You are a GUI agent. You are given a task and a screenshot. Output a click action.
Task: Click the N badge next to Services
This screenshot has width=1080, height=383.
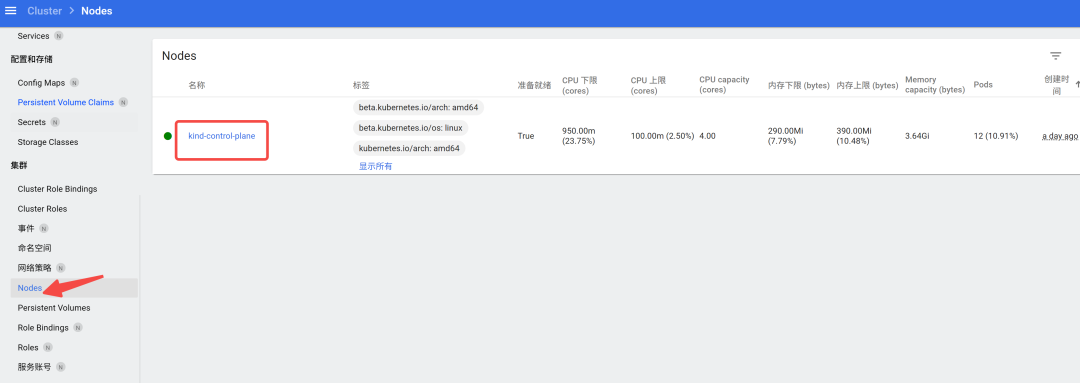tap(59, 36)
